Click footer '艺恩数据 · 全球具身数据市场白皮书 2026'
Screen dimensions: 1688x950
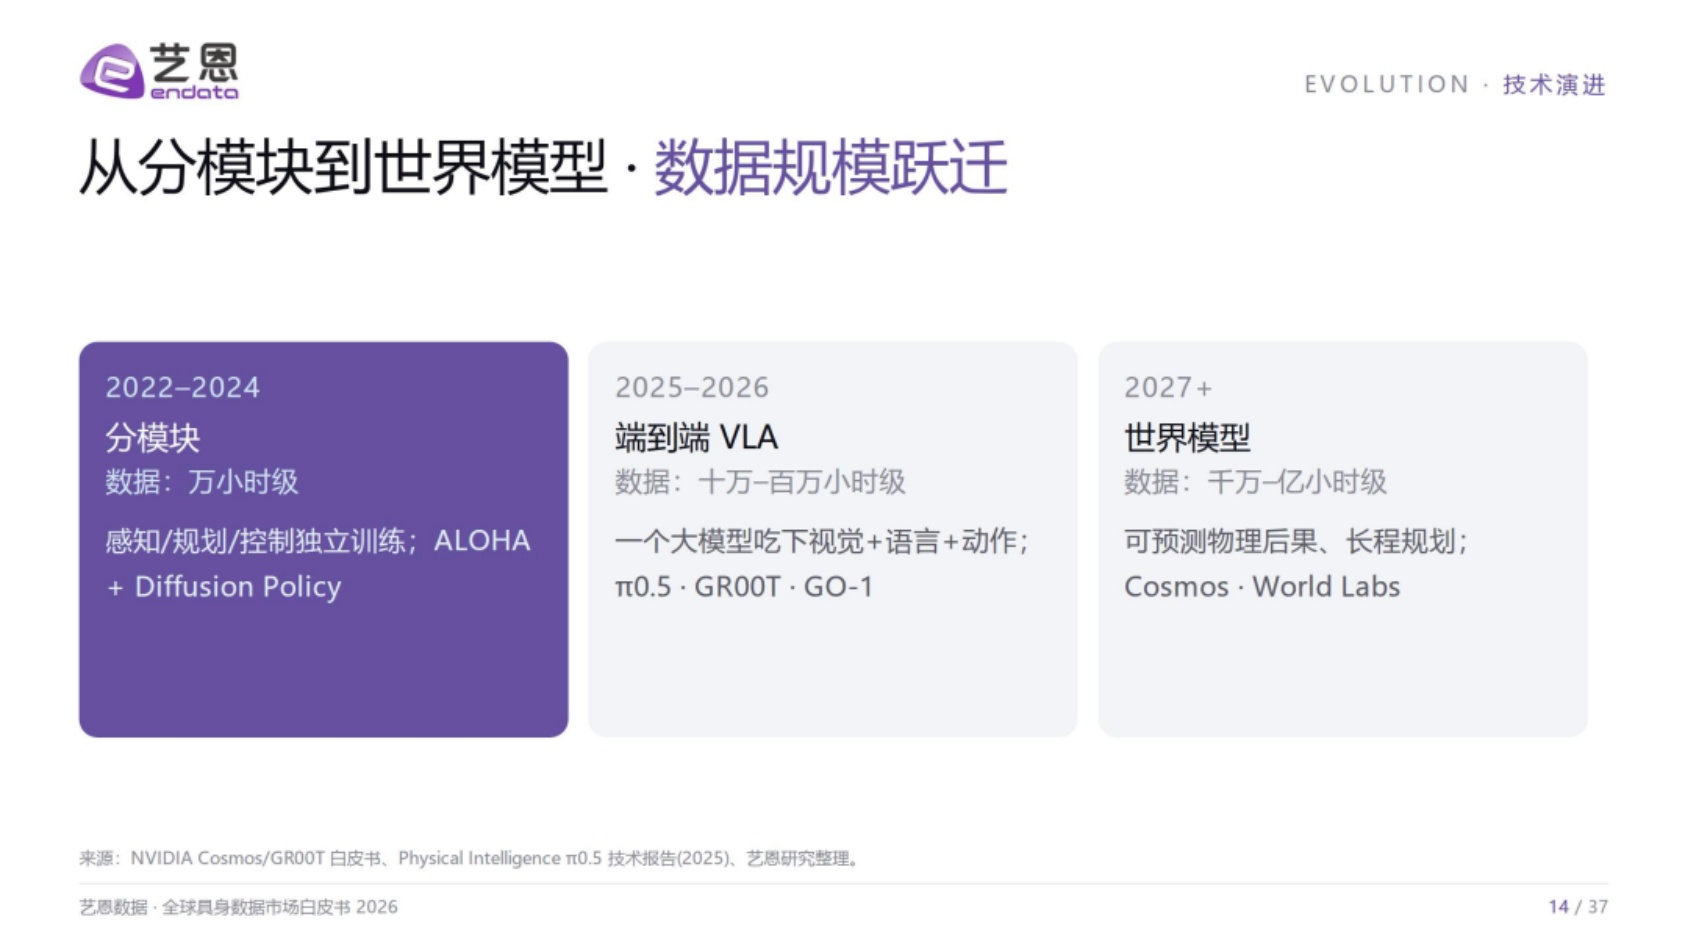(x=238, y=907)
